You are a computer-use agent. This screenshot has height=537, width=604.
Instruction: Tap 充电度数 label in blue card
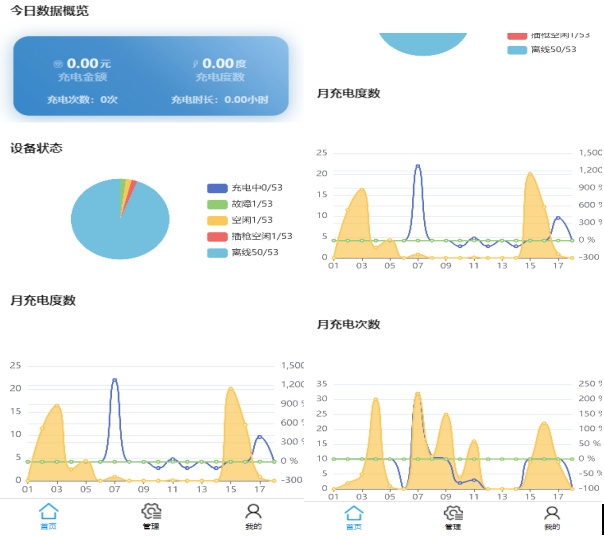coord(220,77)
